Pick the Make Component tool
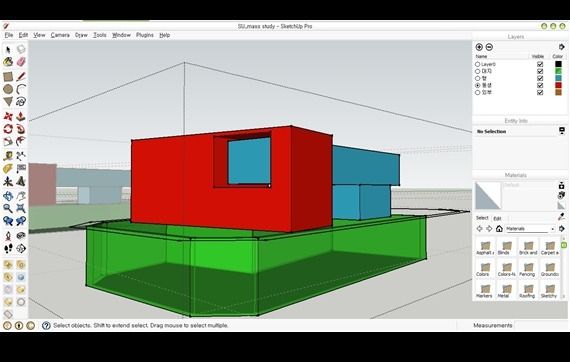Screen dimensions: 570x362 21,49
